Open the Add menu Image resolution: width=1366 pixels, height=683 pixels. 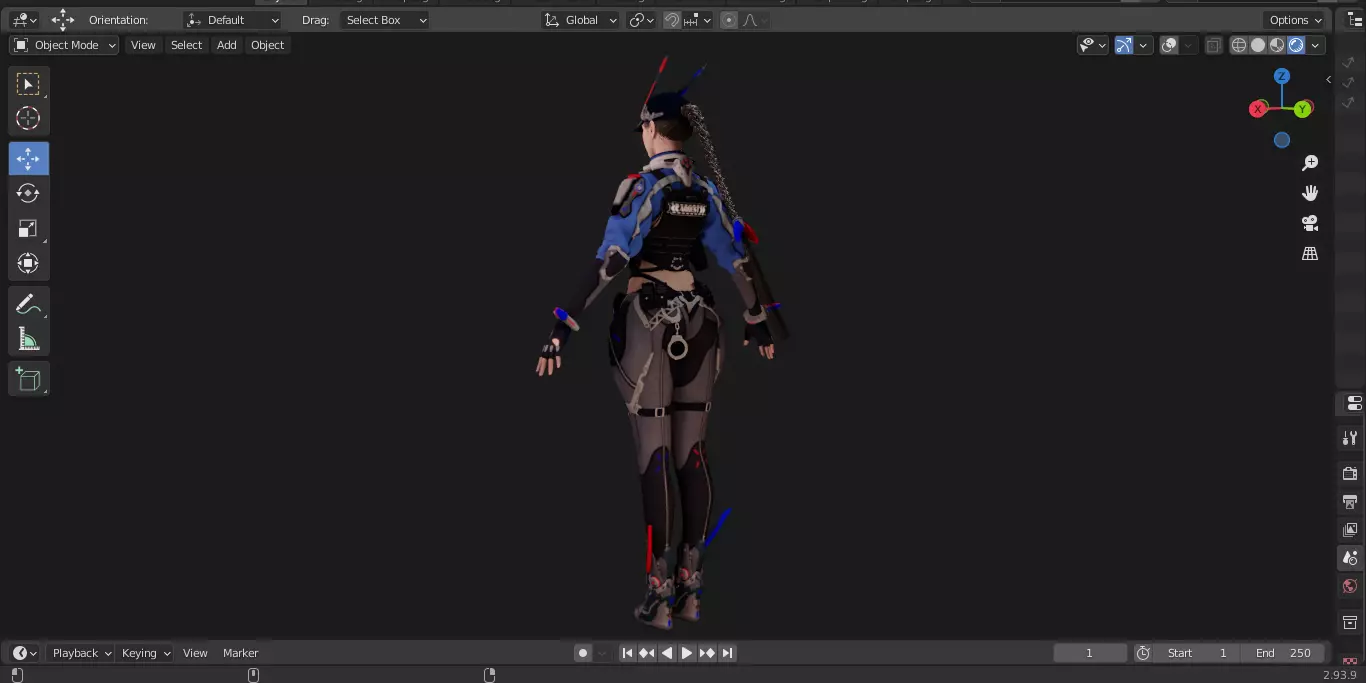(x=227, y=45)
